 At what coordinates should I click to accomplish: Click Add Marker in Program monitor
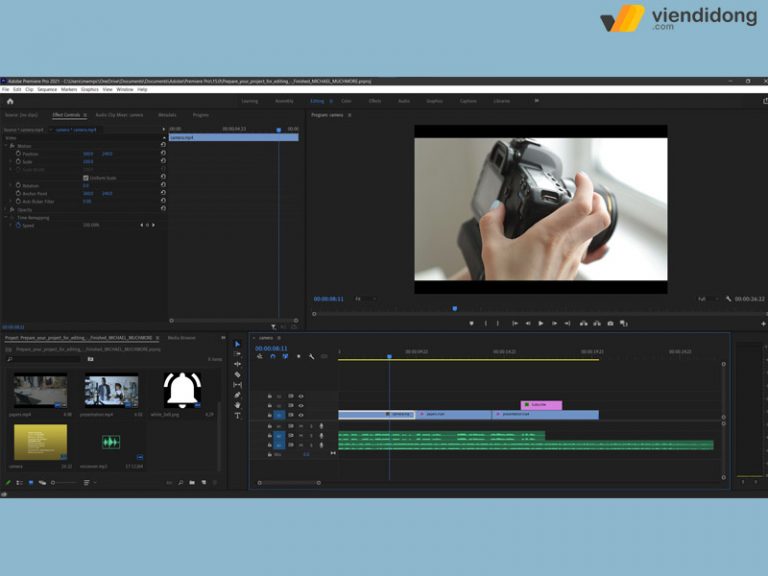pyautogui.click(x=472, y=323)
